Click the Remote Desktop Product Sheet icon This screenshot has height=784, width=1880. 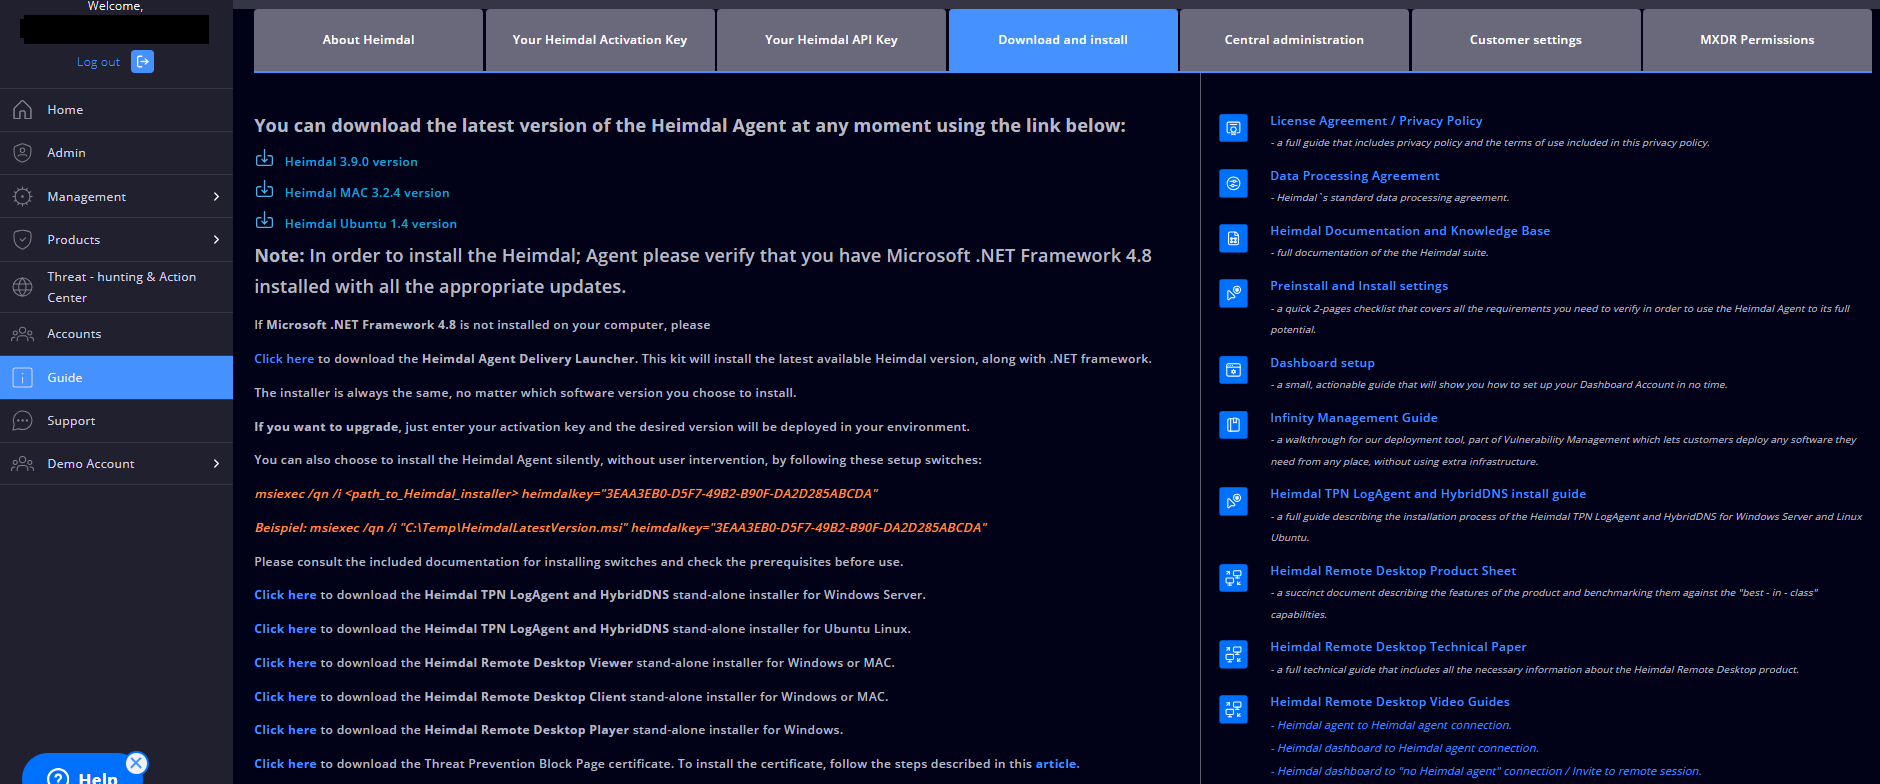1233,578
